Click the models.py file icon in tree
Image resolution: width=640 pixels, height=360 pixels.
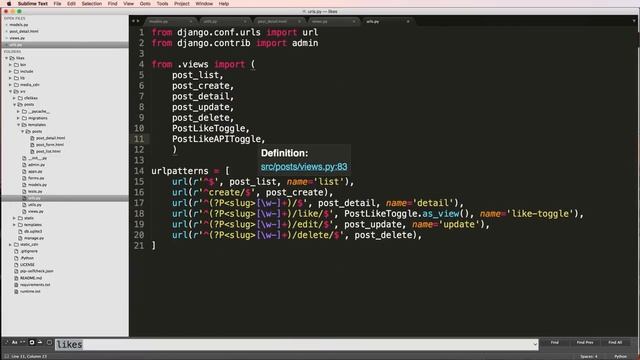pos(24,184)
